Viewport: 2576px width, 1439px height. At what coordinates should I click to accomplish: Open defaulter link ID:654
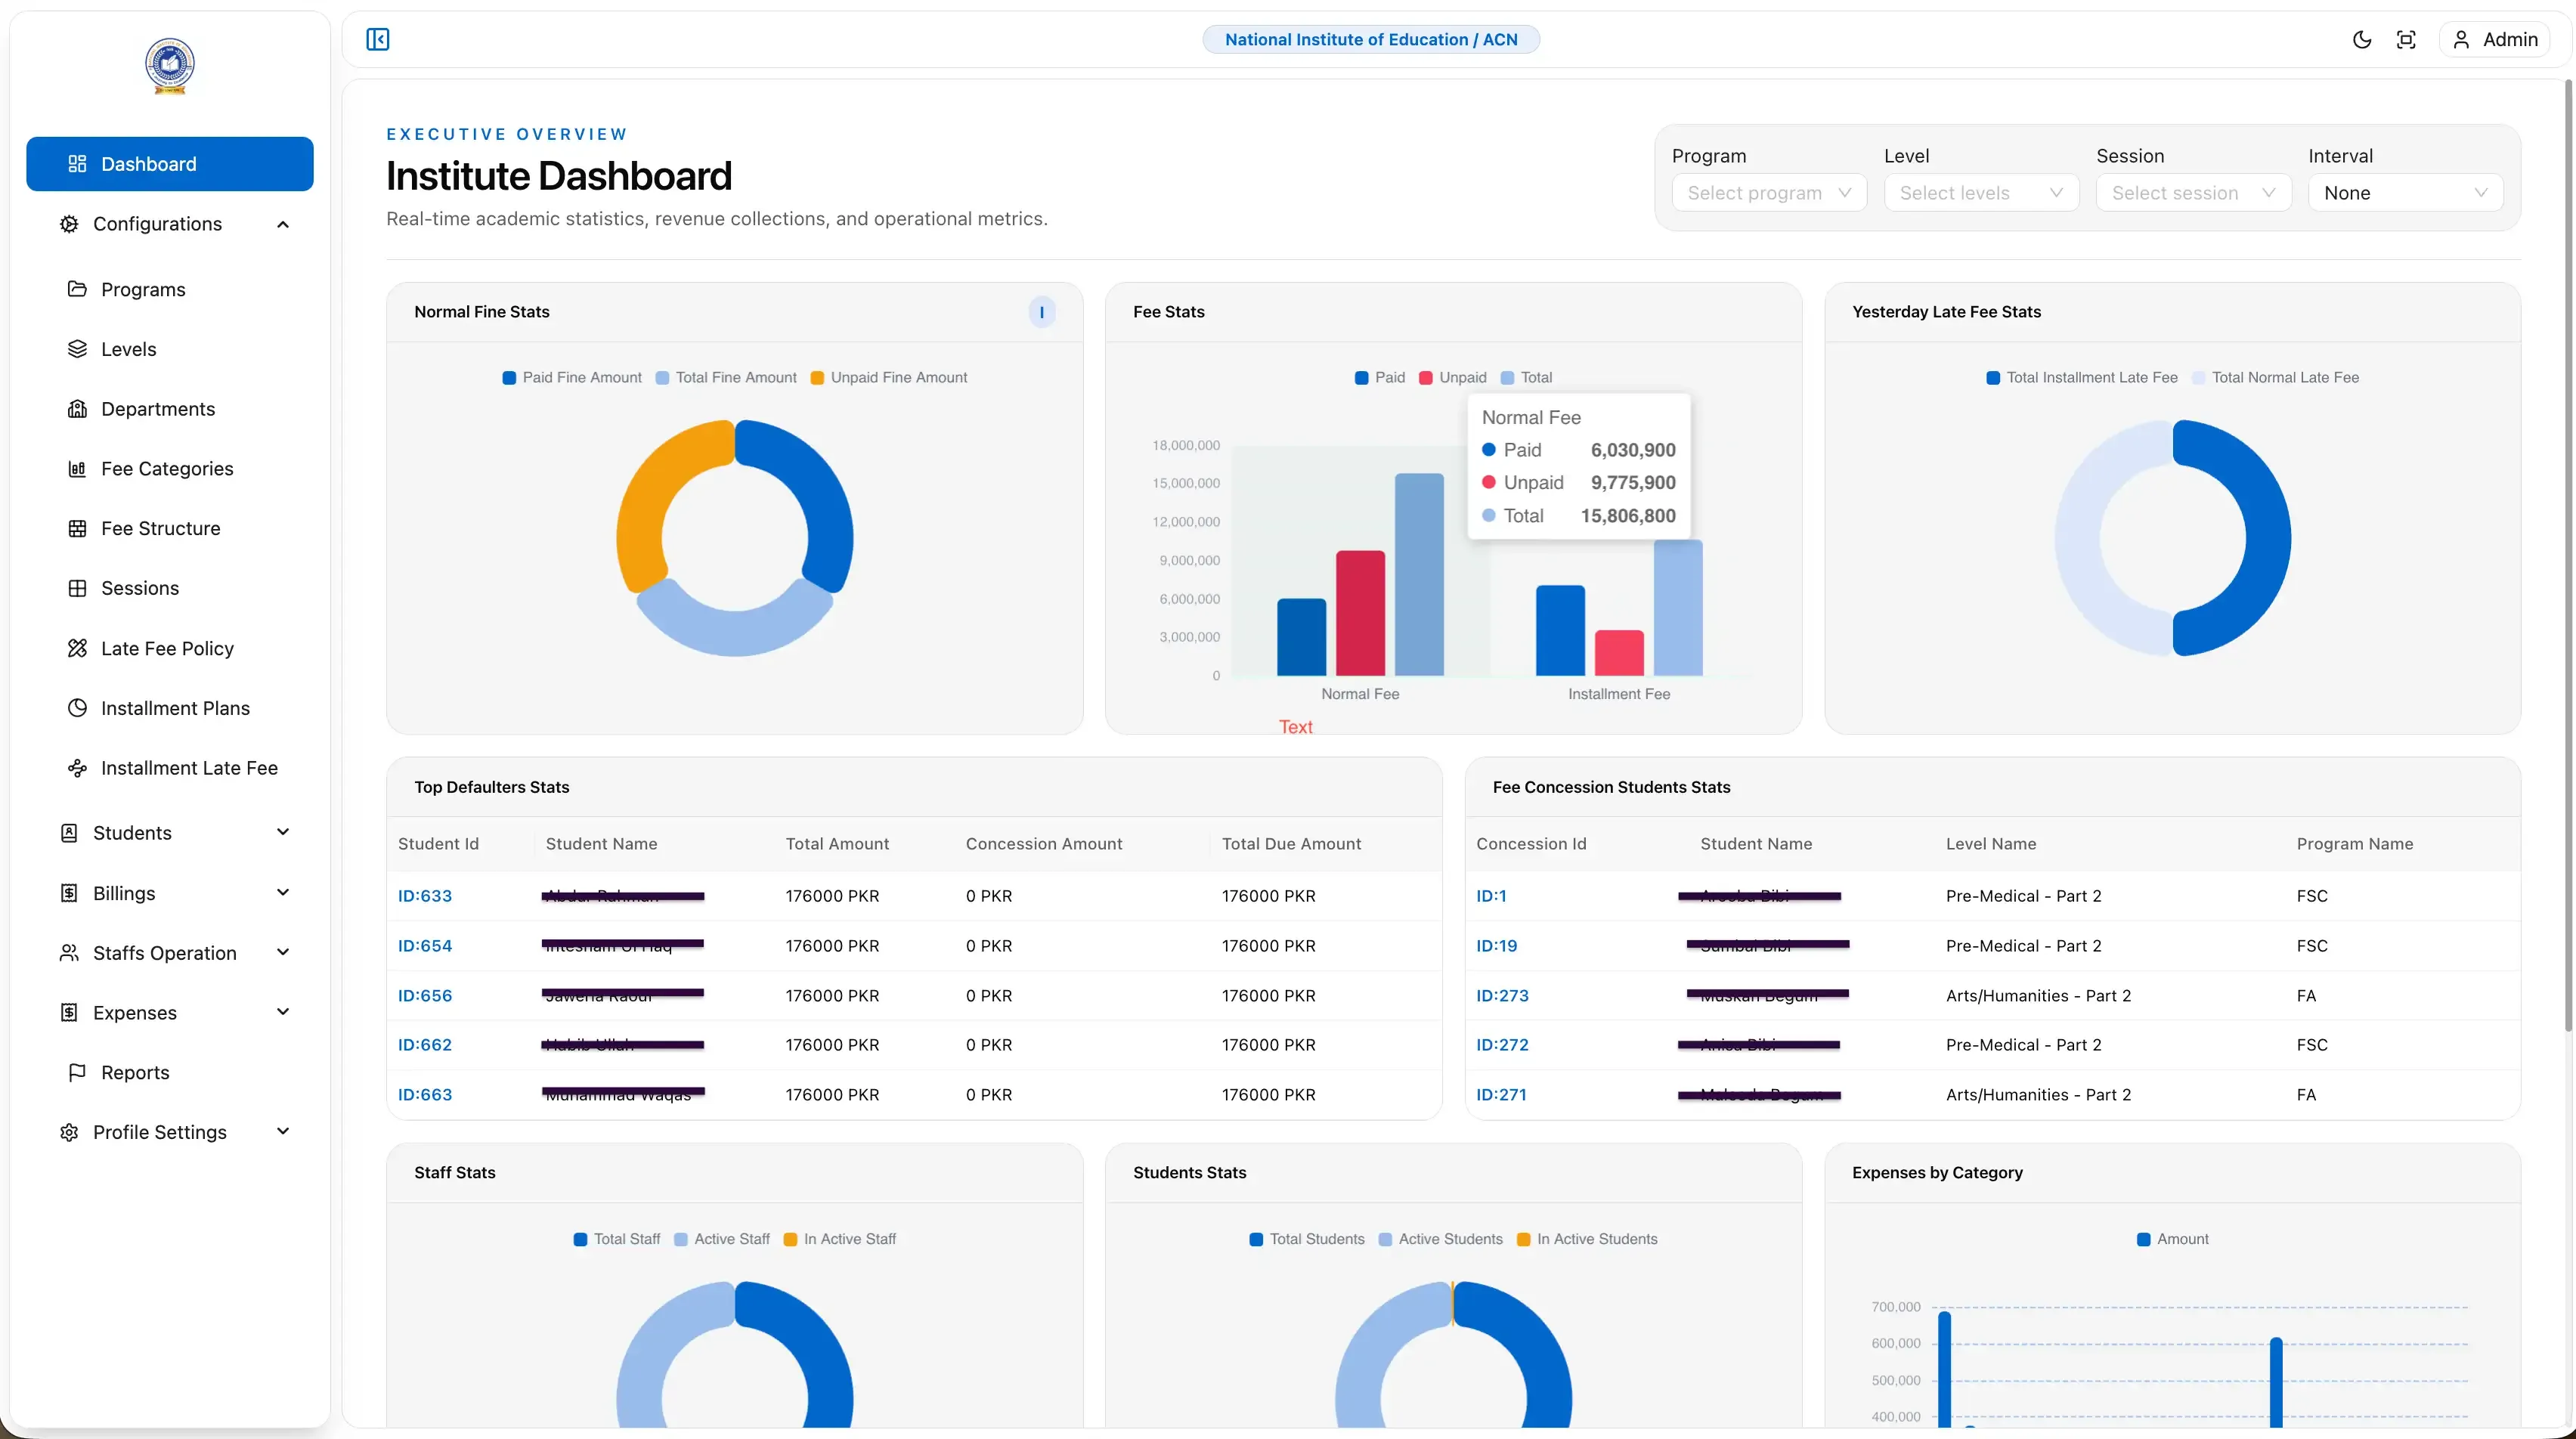click(x=425, y=946)
